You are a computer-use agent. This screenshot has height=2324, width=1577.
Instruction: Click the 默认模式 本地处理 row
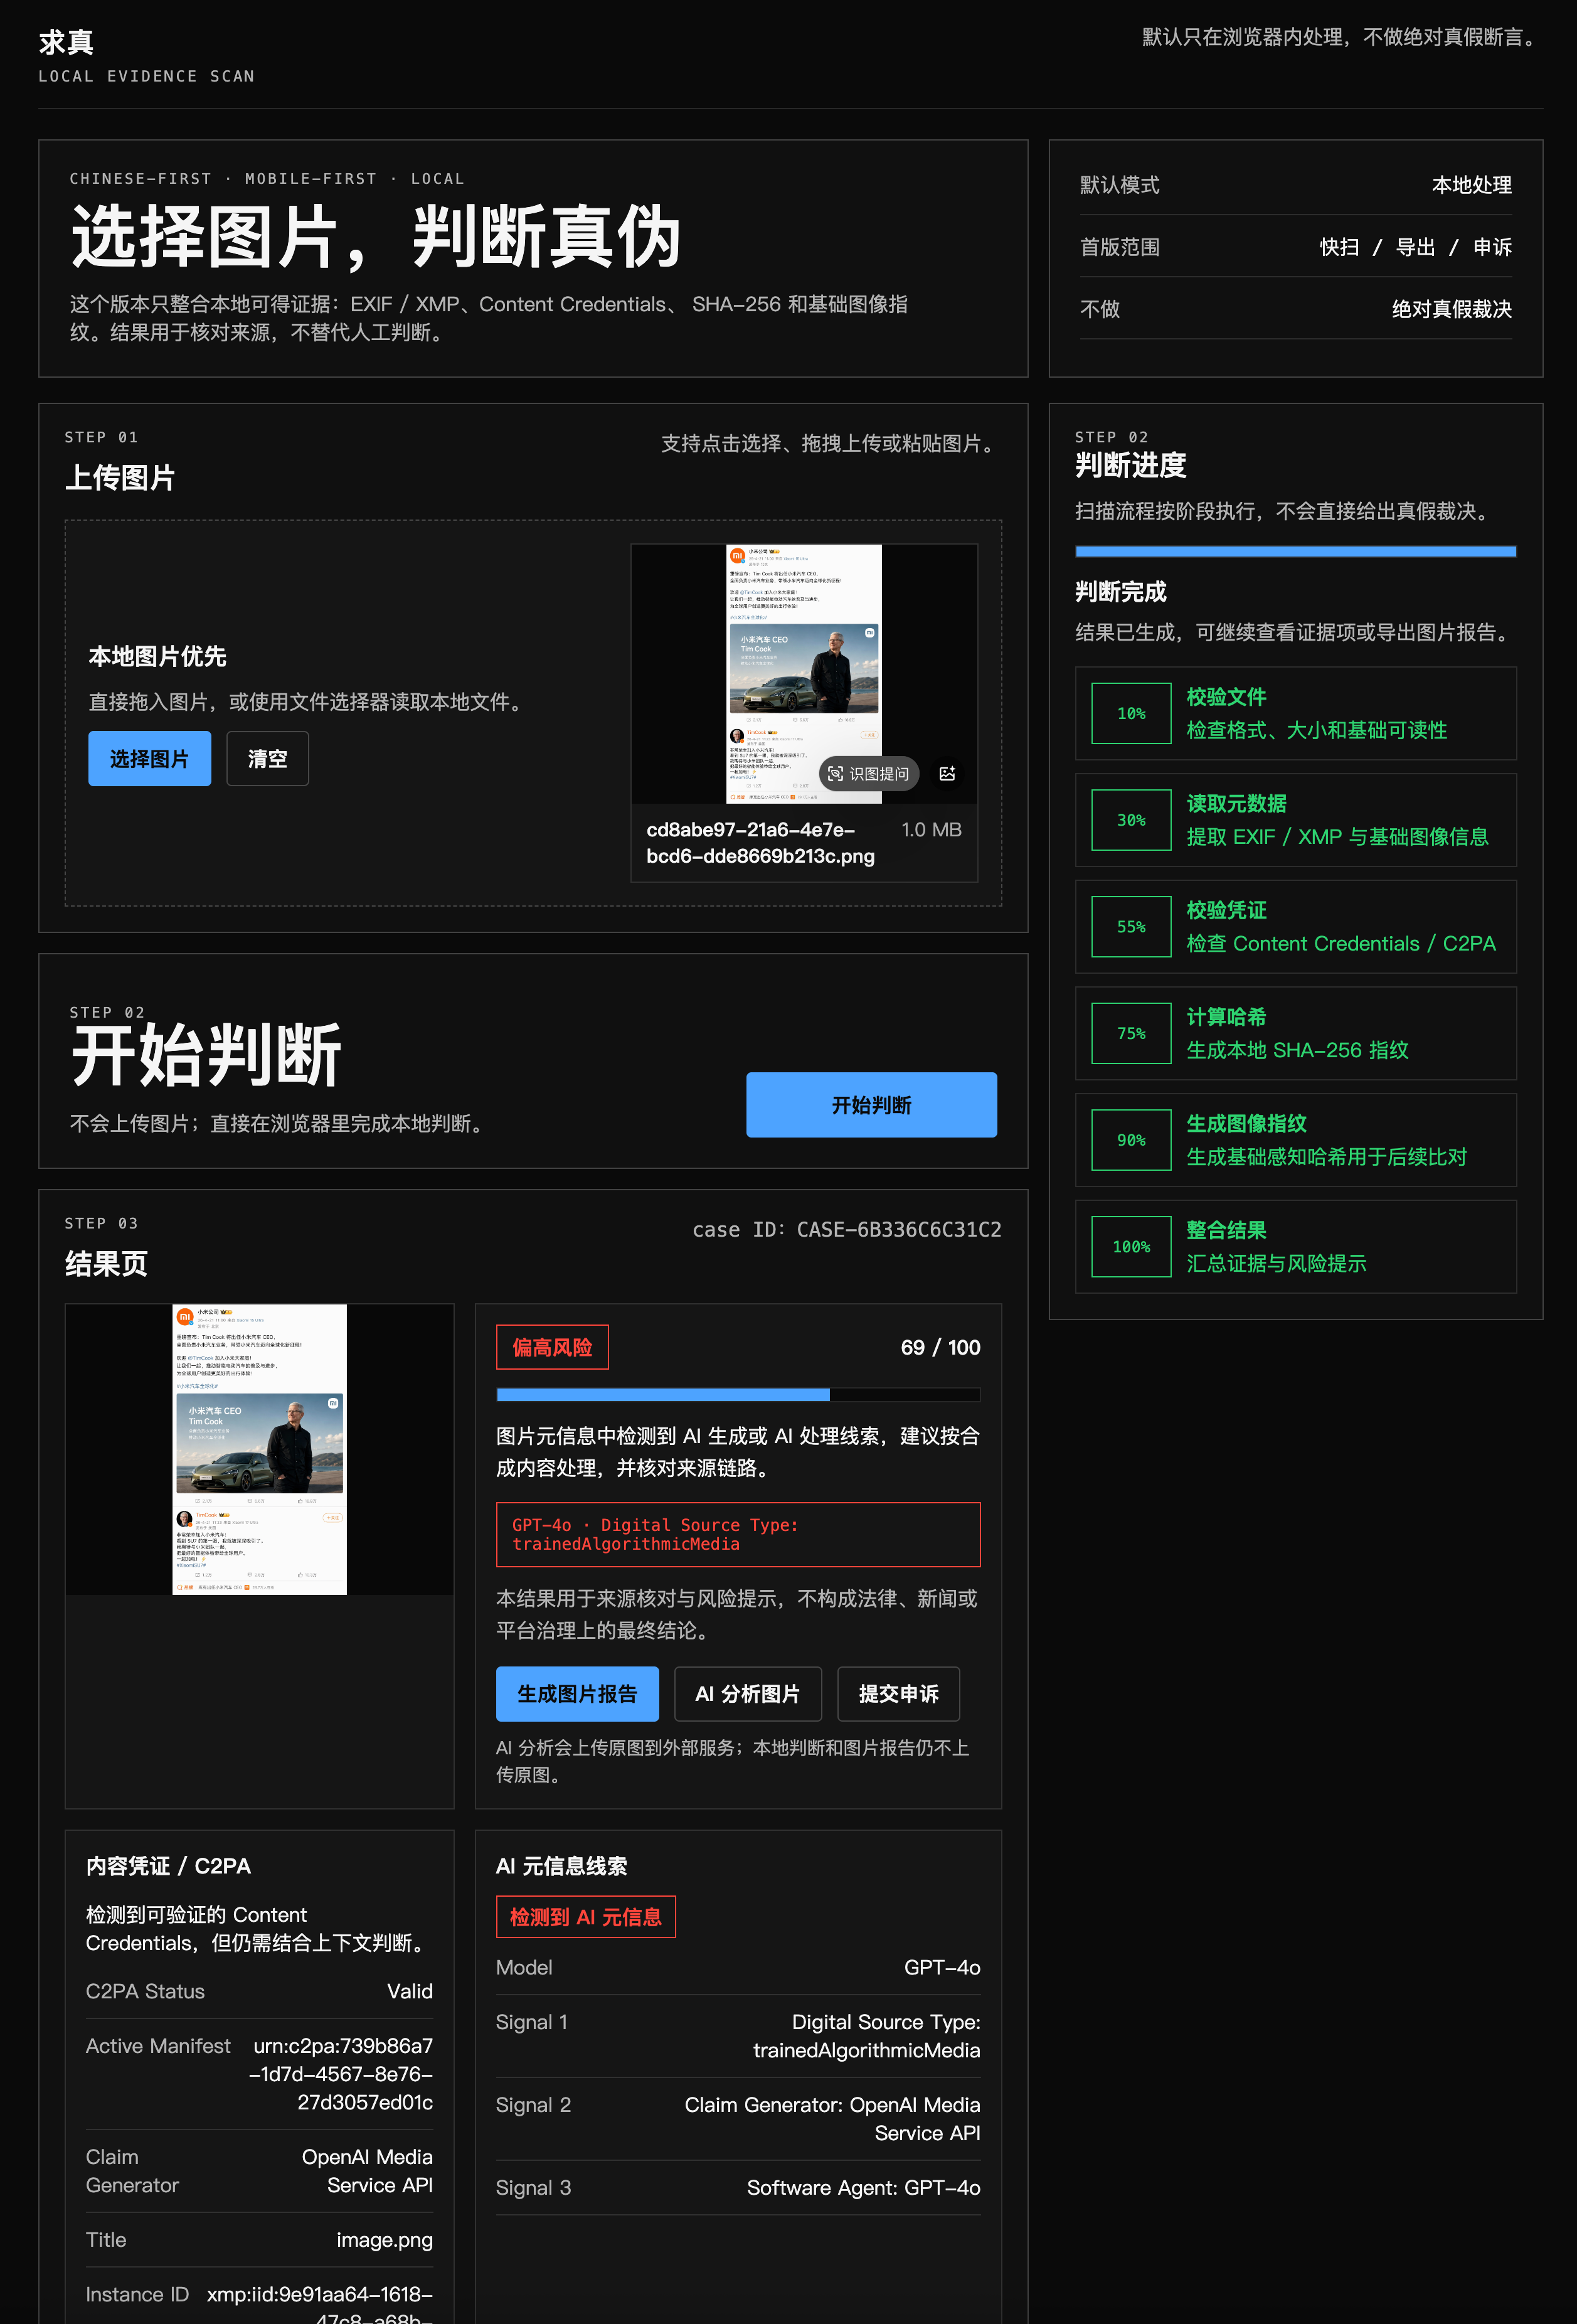(1296, 185)
